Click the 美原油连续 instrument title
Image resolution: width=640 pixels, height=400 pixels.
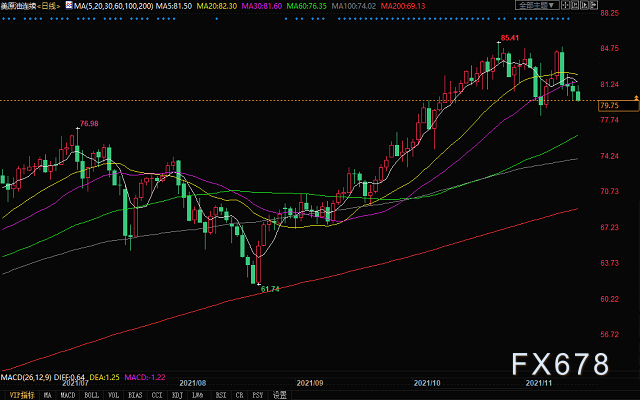click(x=18, y=6)
